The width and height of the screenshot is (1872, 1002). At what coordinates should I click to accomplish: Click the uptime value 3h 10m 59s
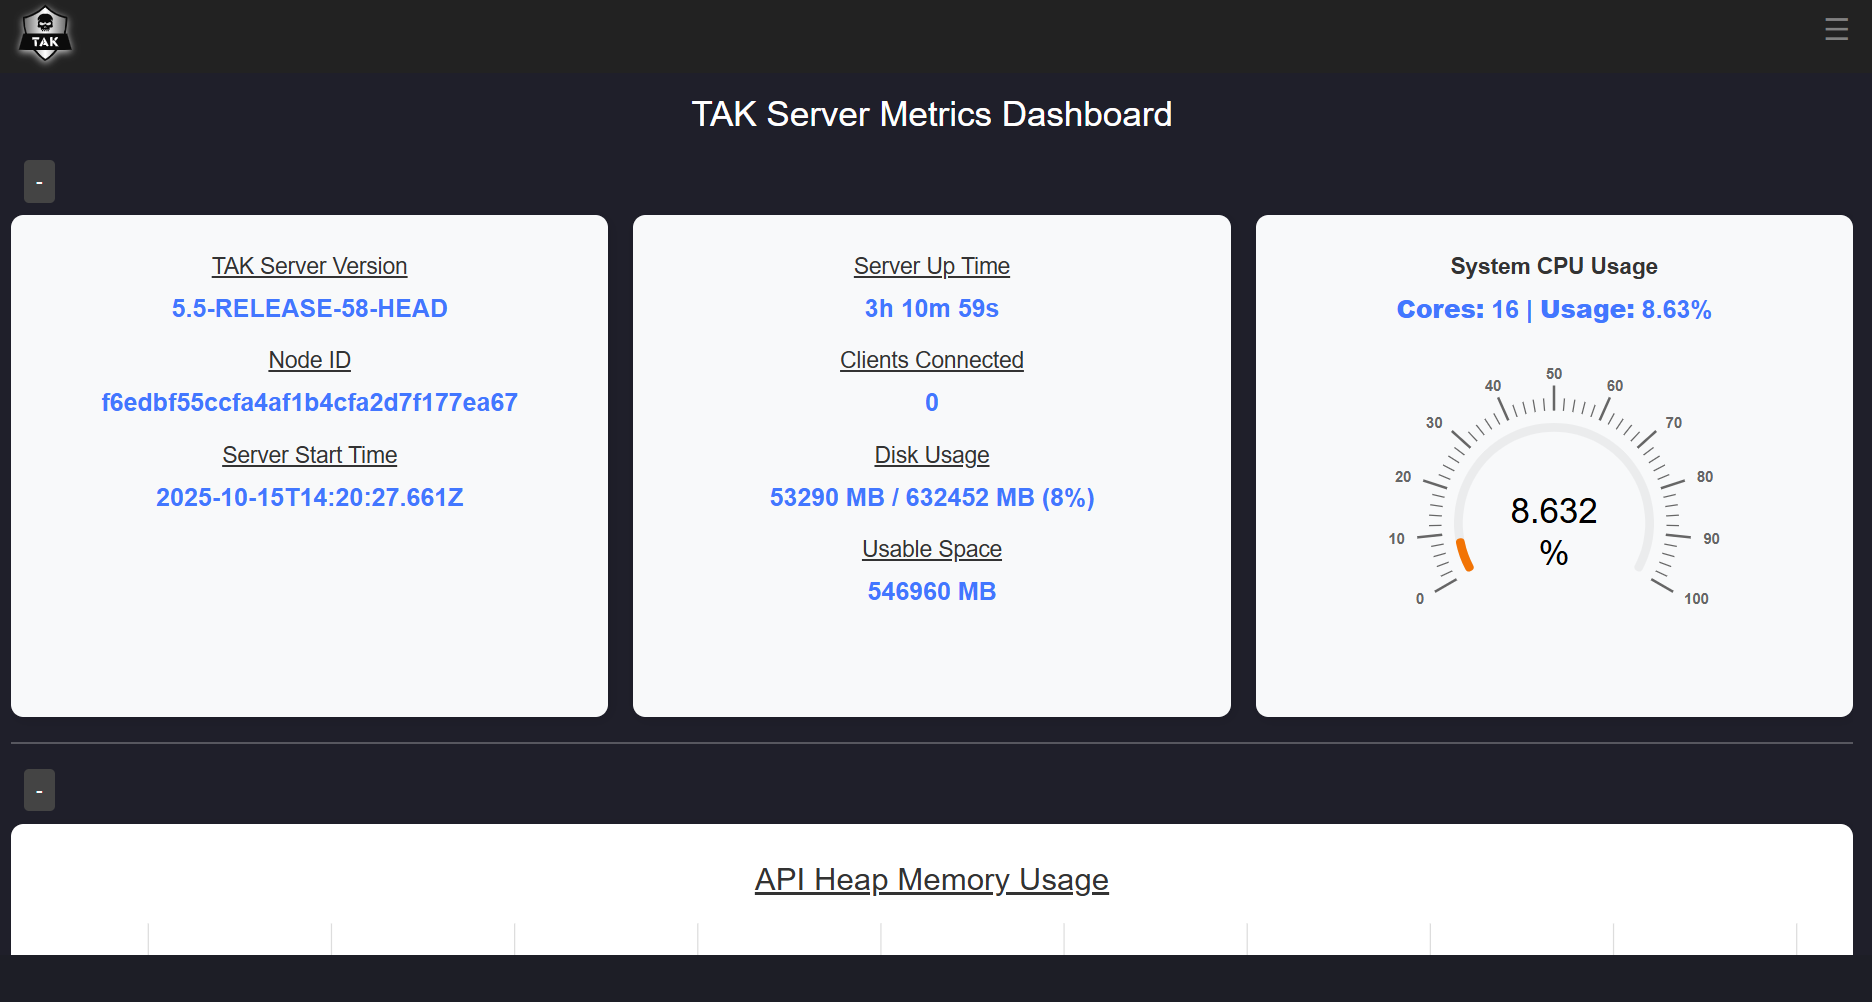931,309
